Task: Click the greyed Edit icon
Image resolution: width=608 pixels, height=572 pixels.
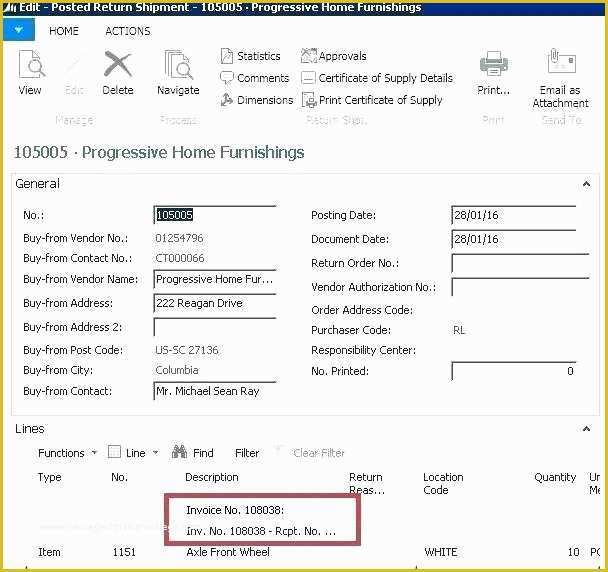Action: click(x=74, y=64)
